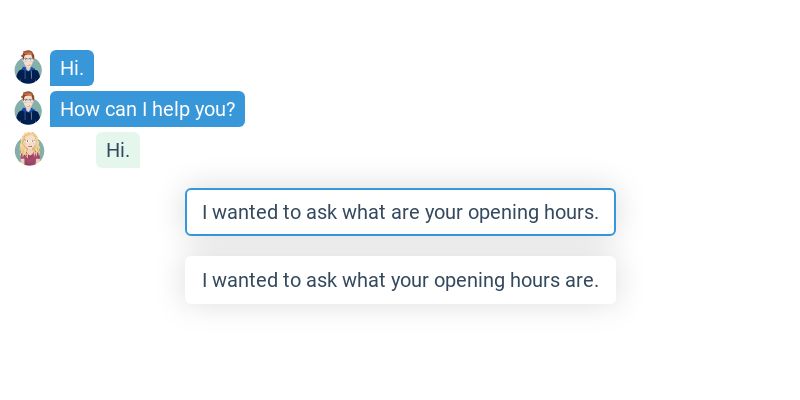Pick the first opening hours sentence option

pos(400,212)
